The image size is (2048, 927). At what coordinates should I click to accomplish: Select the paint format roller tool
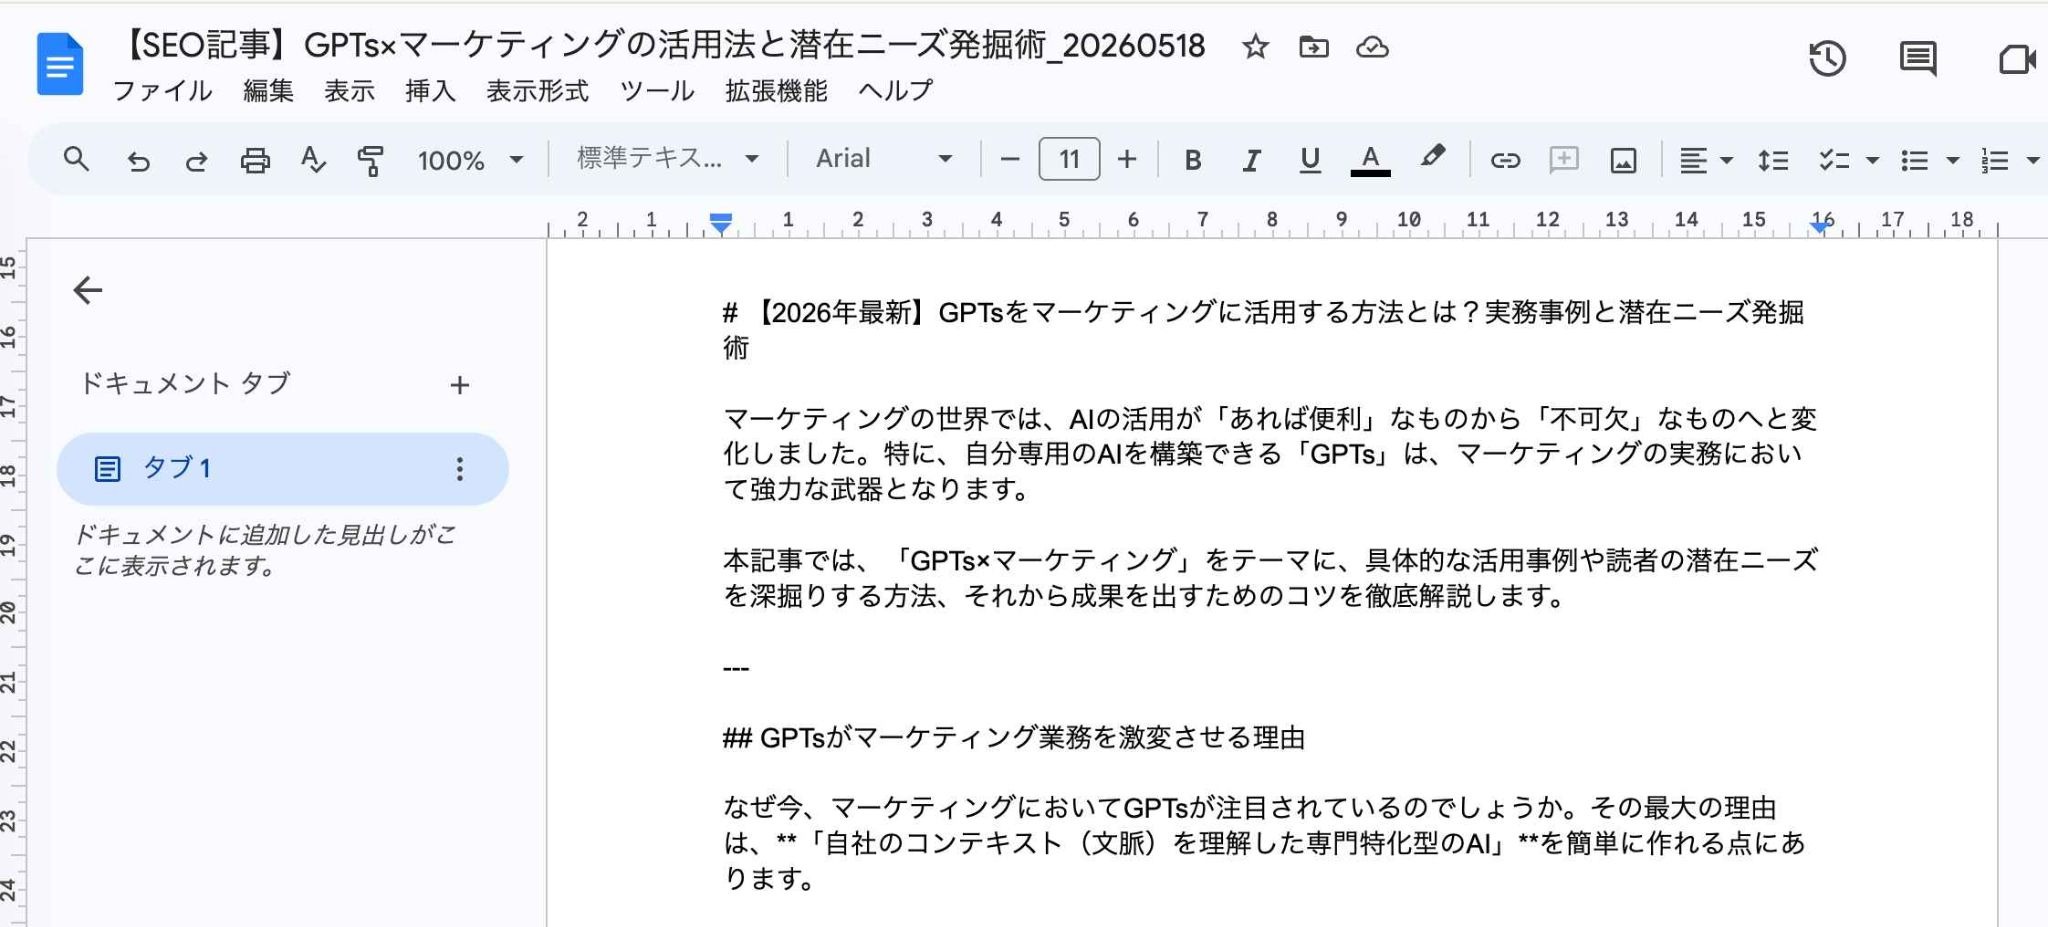[371, 160]
